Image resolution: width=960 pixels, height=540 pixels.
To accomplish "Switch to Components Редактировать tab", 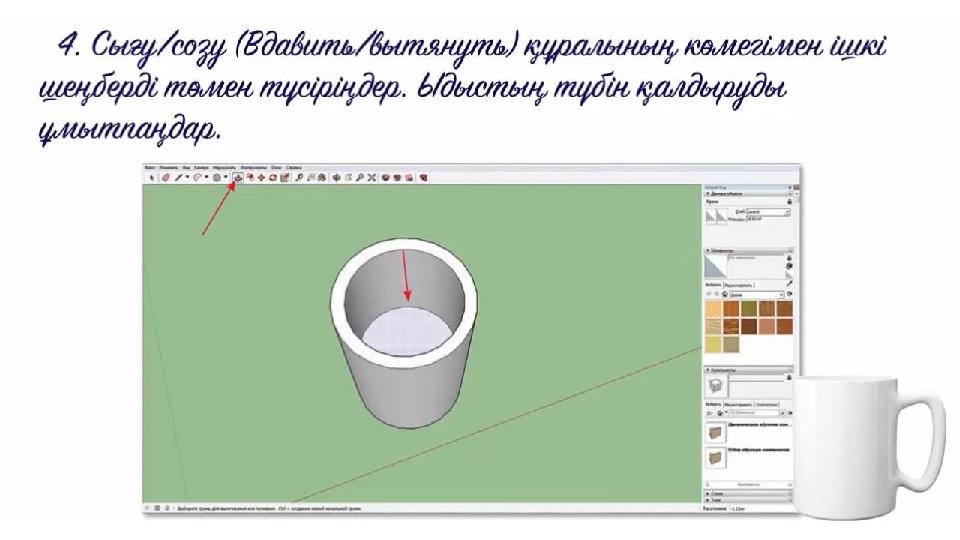I will 738,405.
